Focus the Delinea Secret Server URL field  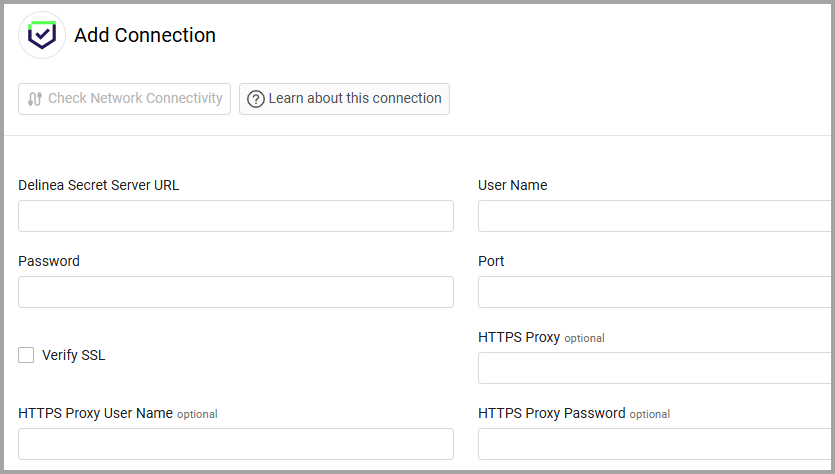point(236,216)
